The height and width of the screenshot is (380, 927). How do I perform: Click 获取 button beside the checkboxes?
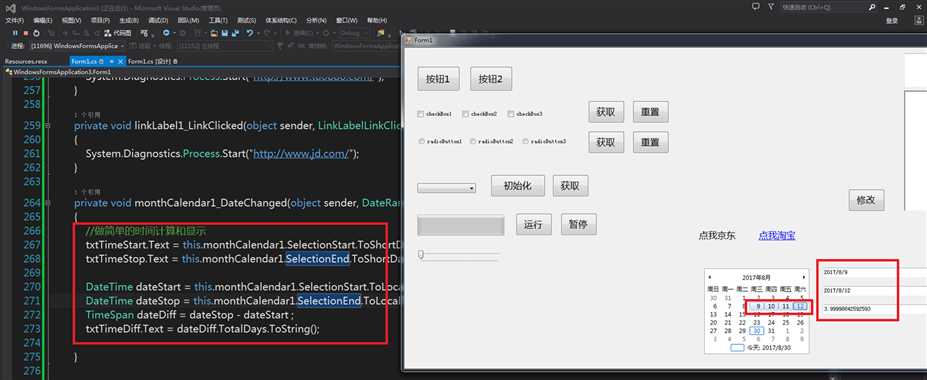(x=606, y=112)
